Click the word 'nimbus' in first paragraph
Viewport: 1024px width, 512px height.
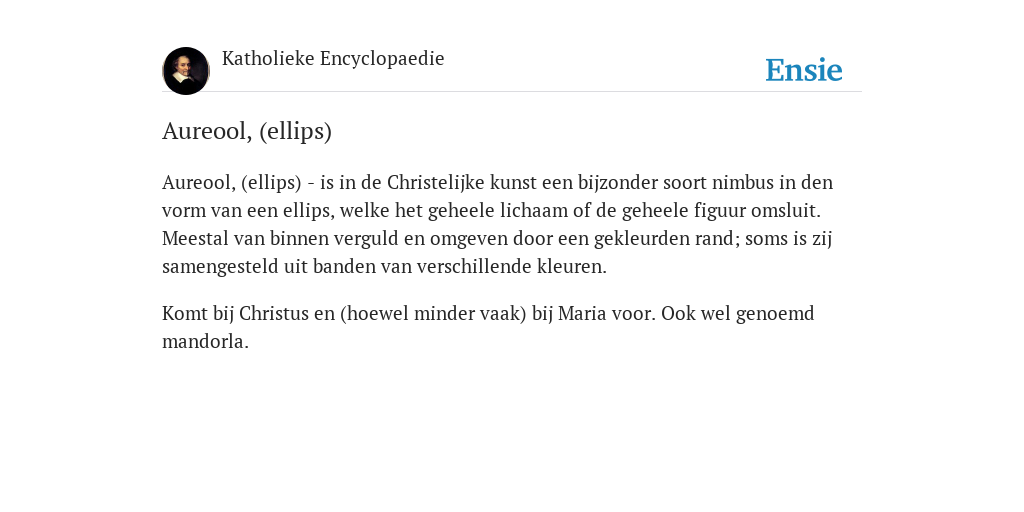(x=743, y=182)
